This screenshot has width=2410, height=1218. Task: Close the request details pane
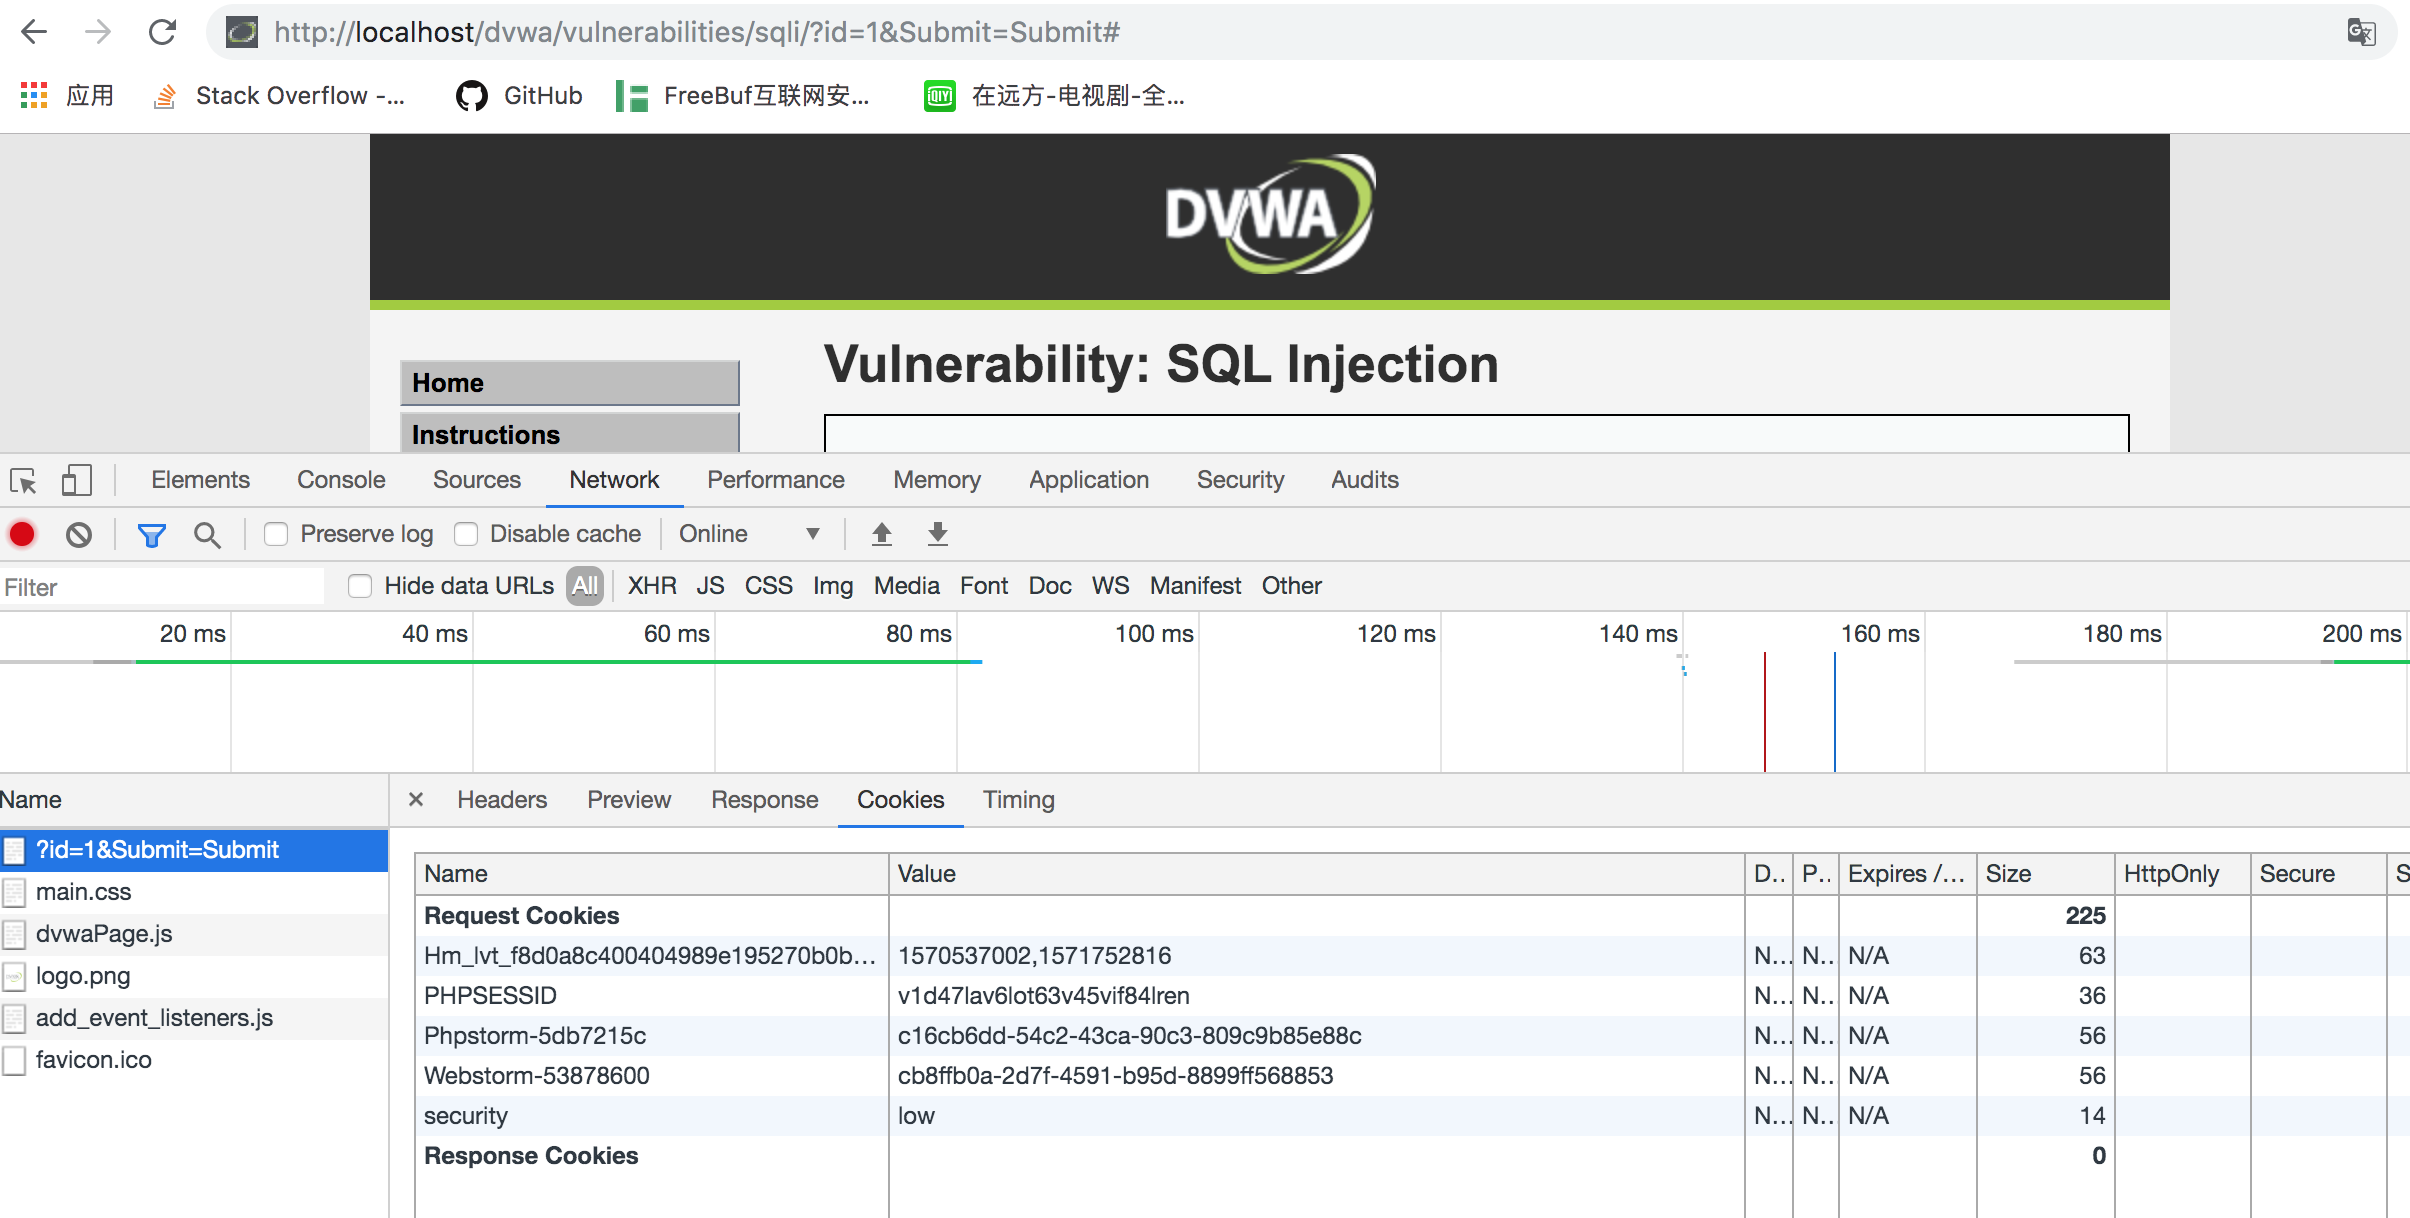coord(416,800)
